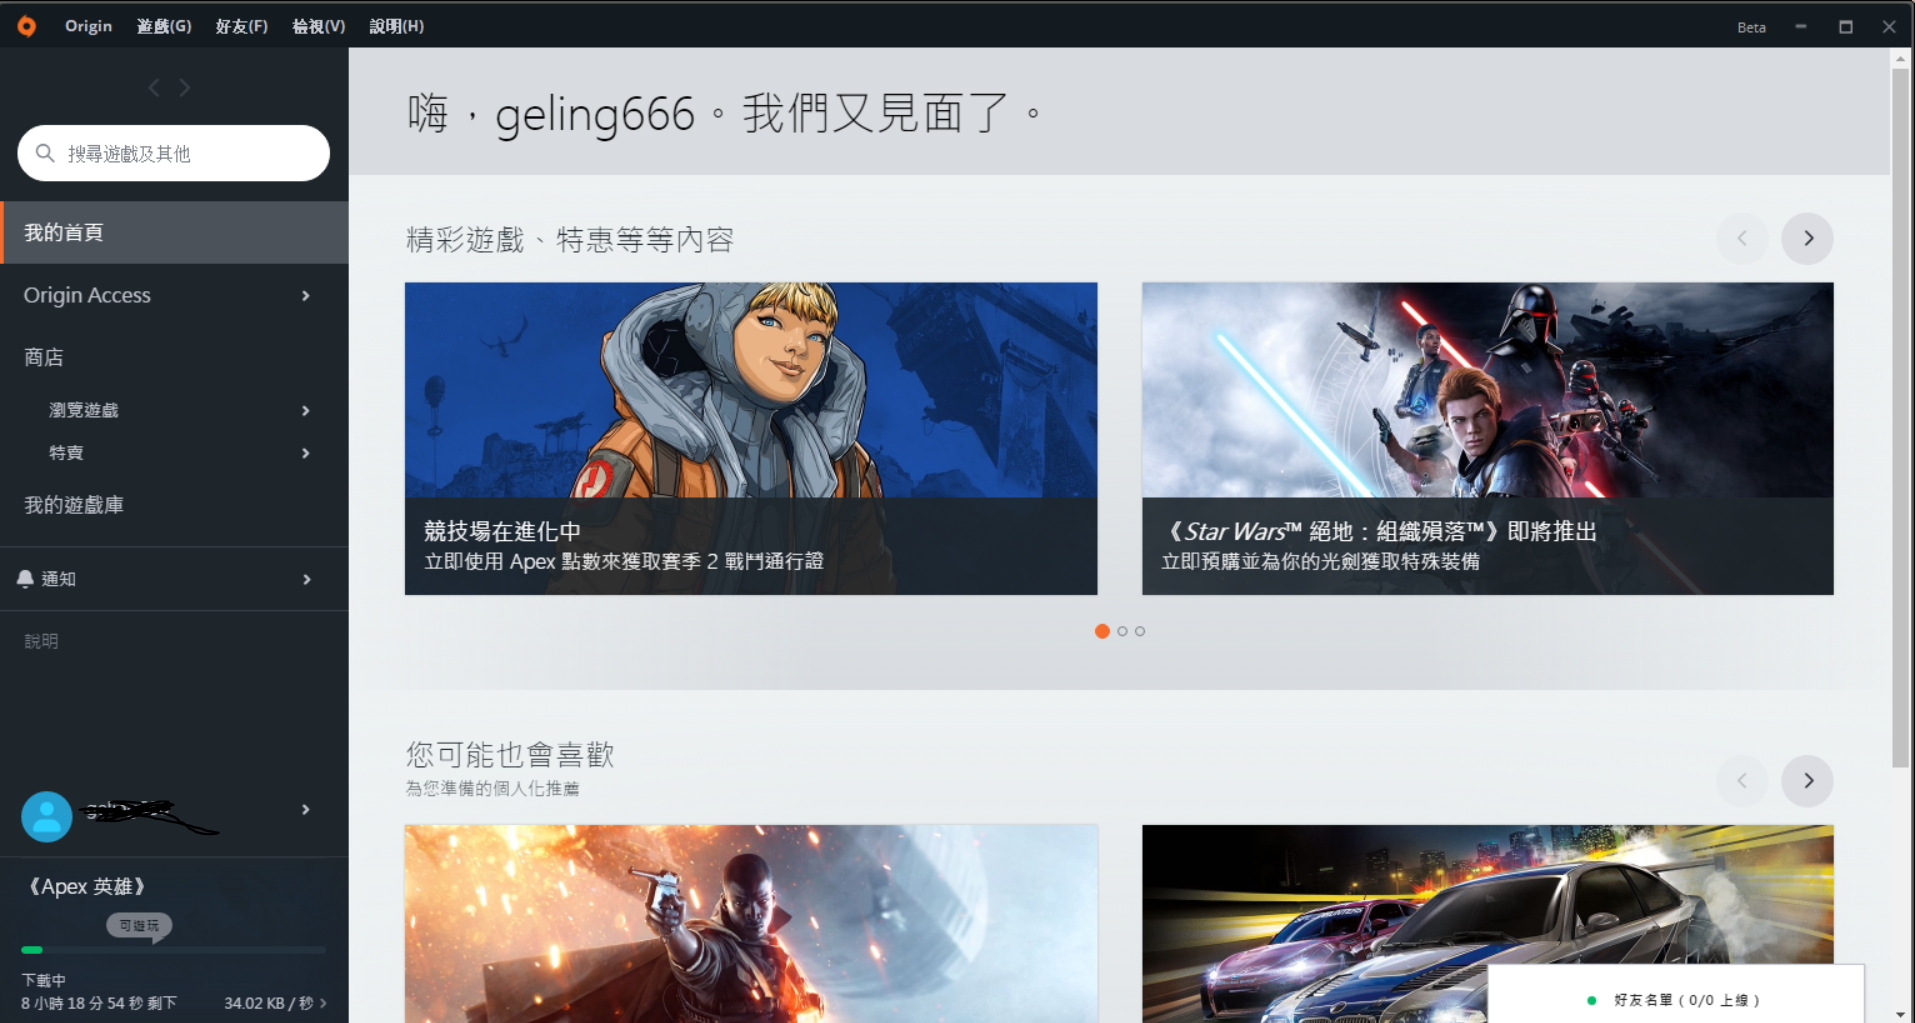The width and height of the screenshot is (1915, 1023).
Task: Expand the 特賣 chevron
Action: [306, 453]
